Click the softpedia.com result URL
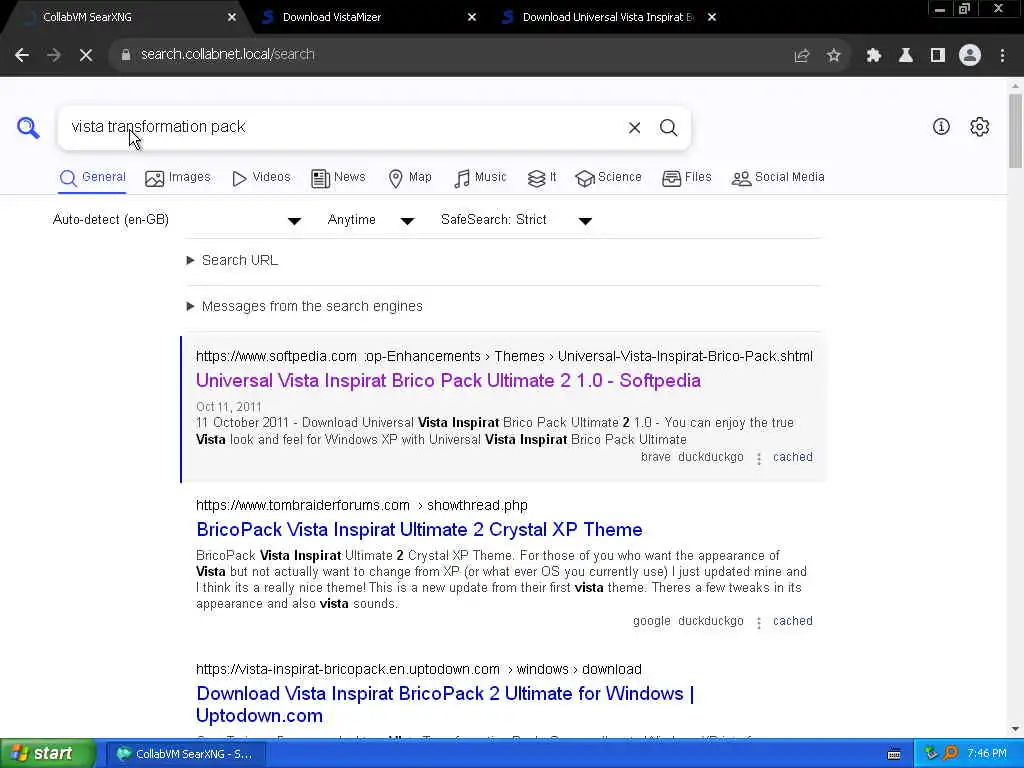 (504, 357)
